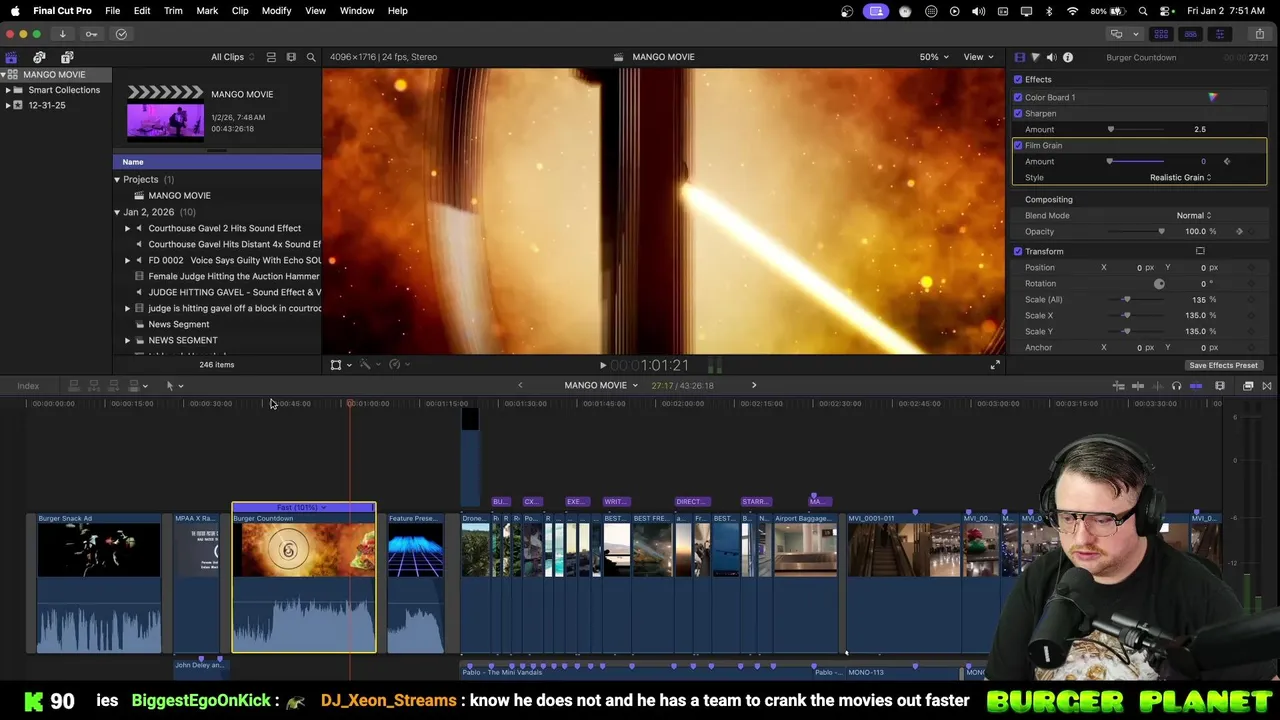The height and width of the screenshot is (720, 1280).
Task: Open the Keyword Editor key icon
Action: point(91,34)
